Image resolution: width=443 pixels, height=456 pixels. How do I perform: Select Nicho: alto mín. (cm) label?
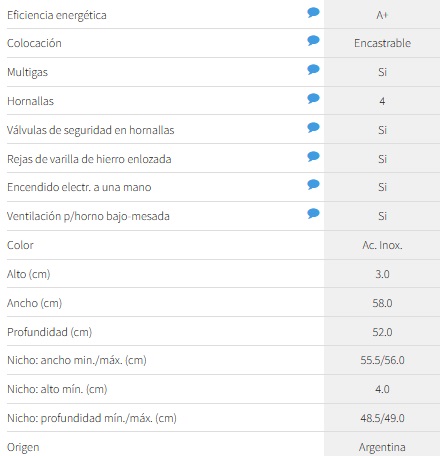pos(57,389)
